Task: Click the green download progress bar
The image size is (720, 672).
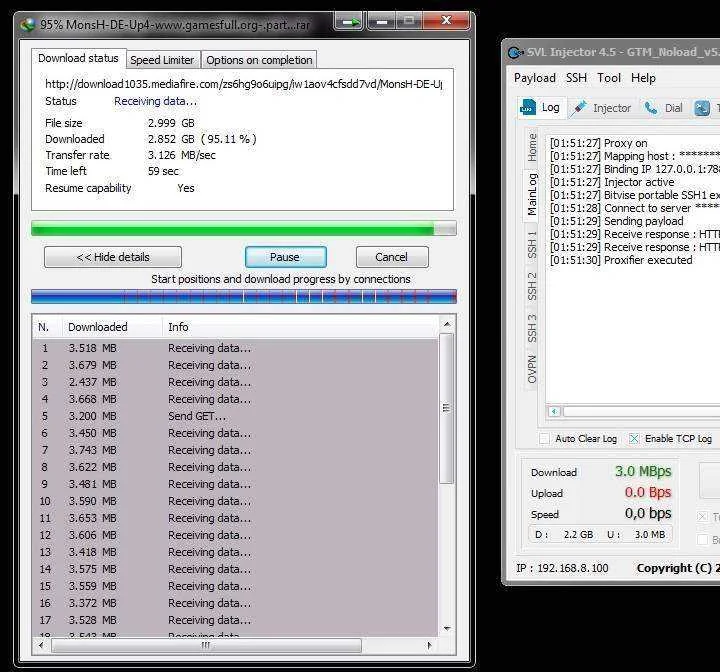Action: (244, 228)
